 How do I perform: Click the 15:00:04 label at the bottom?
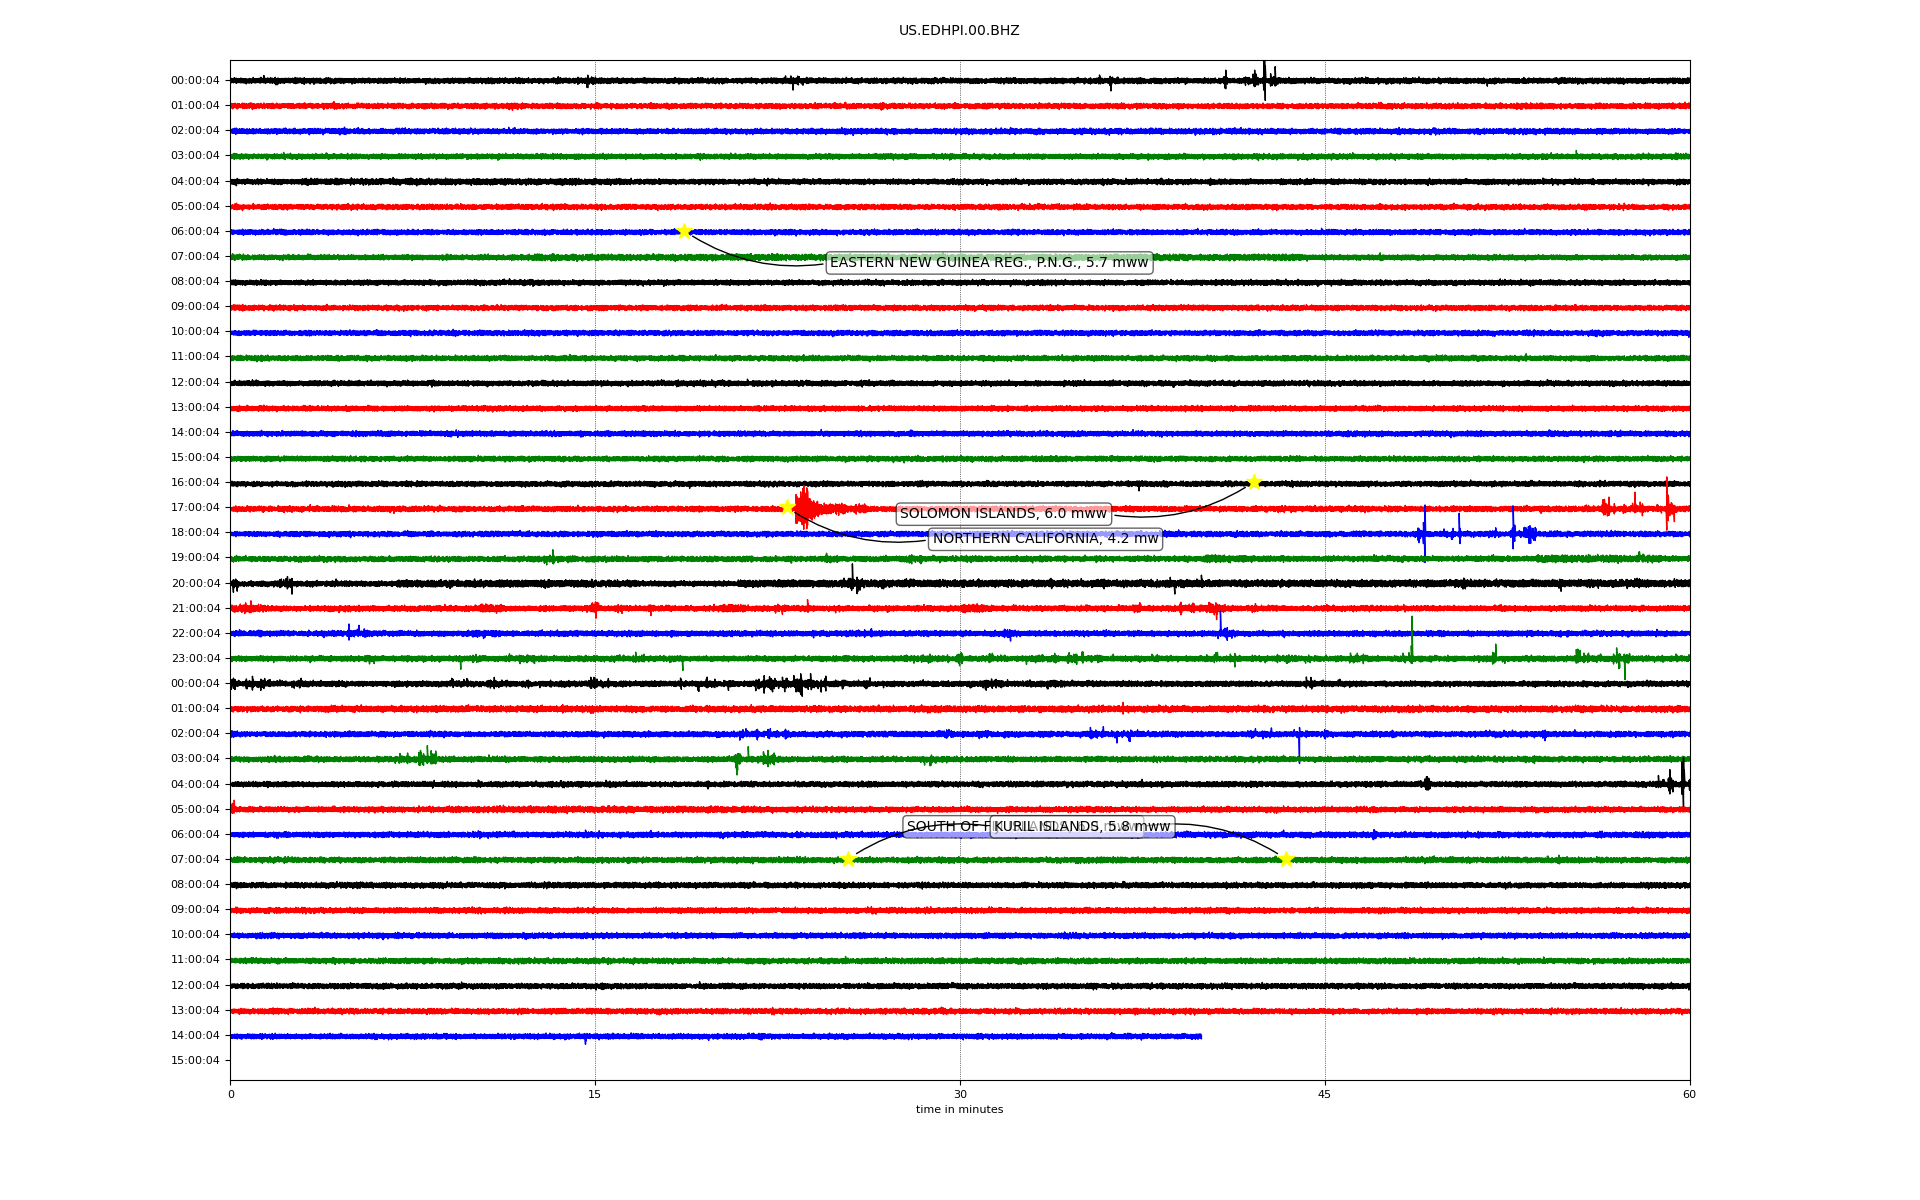pyautogui.click(x=195, y=1061)
